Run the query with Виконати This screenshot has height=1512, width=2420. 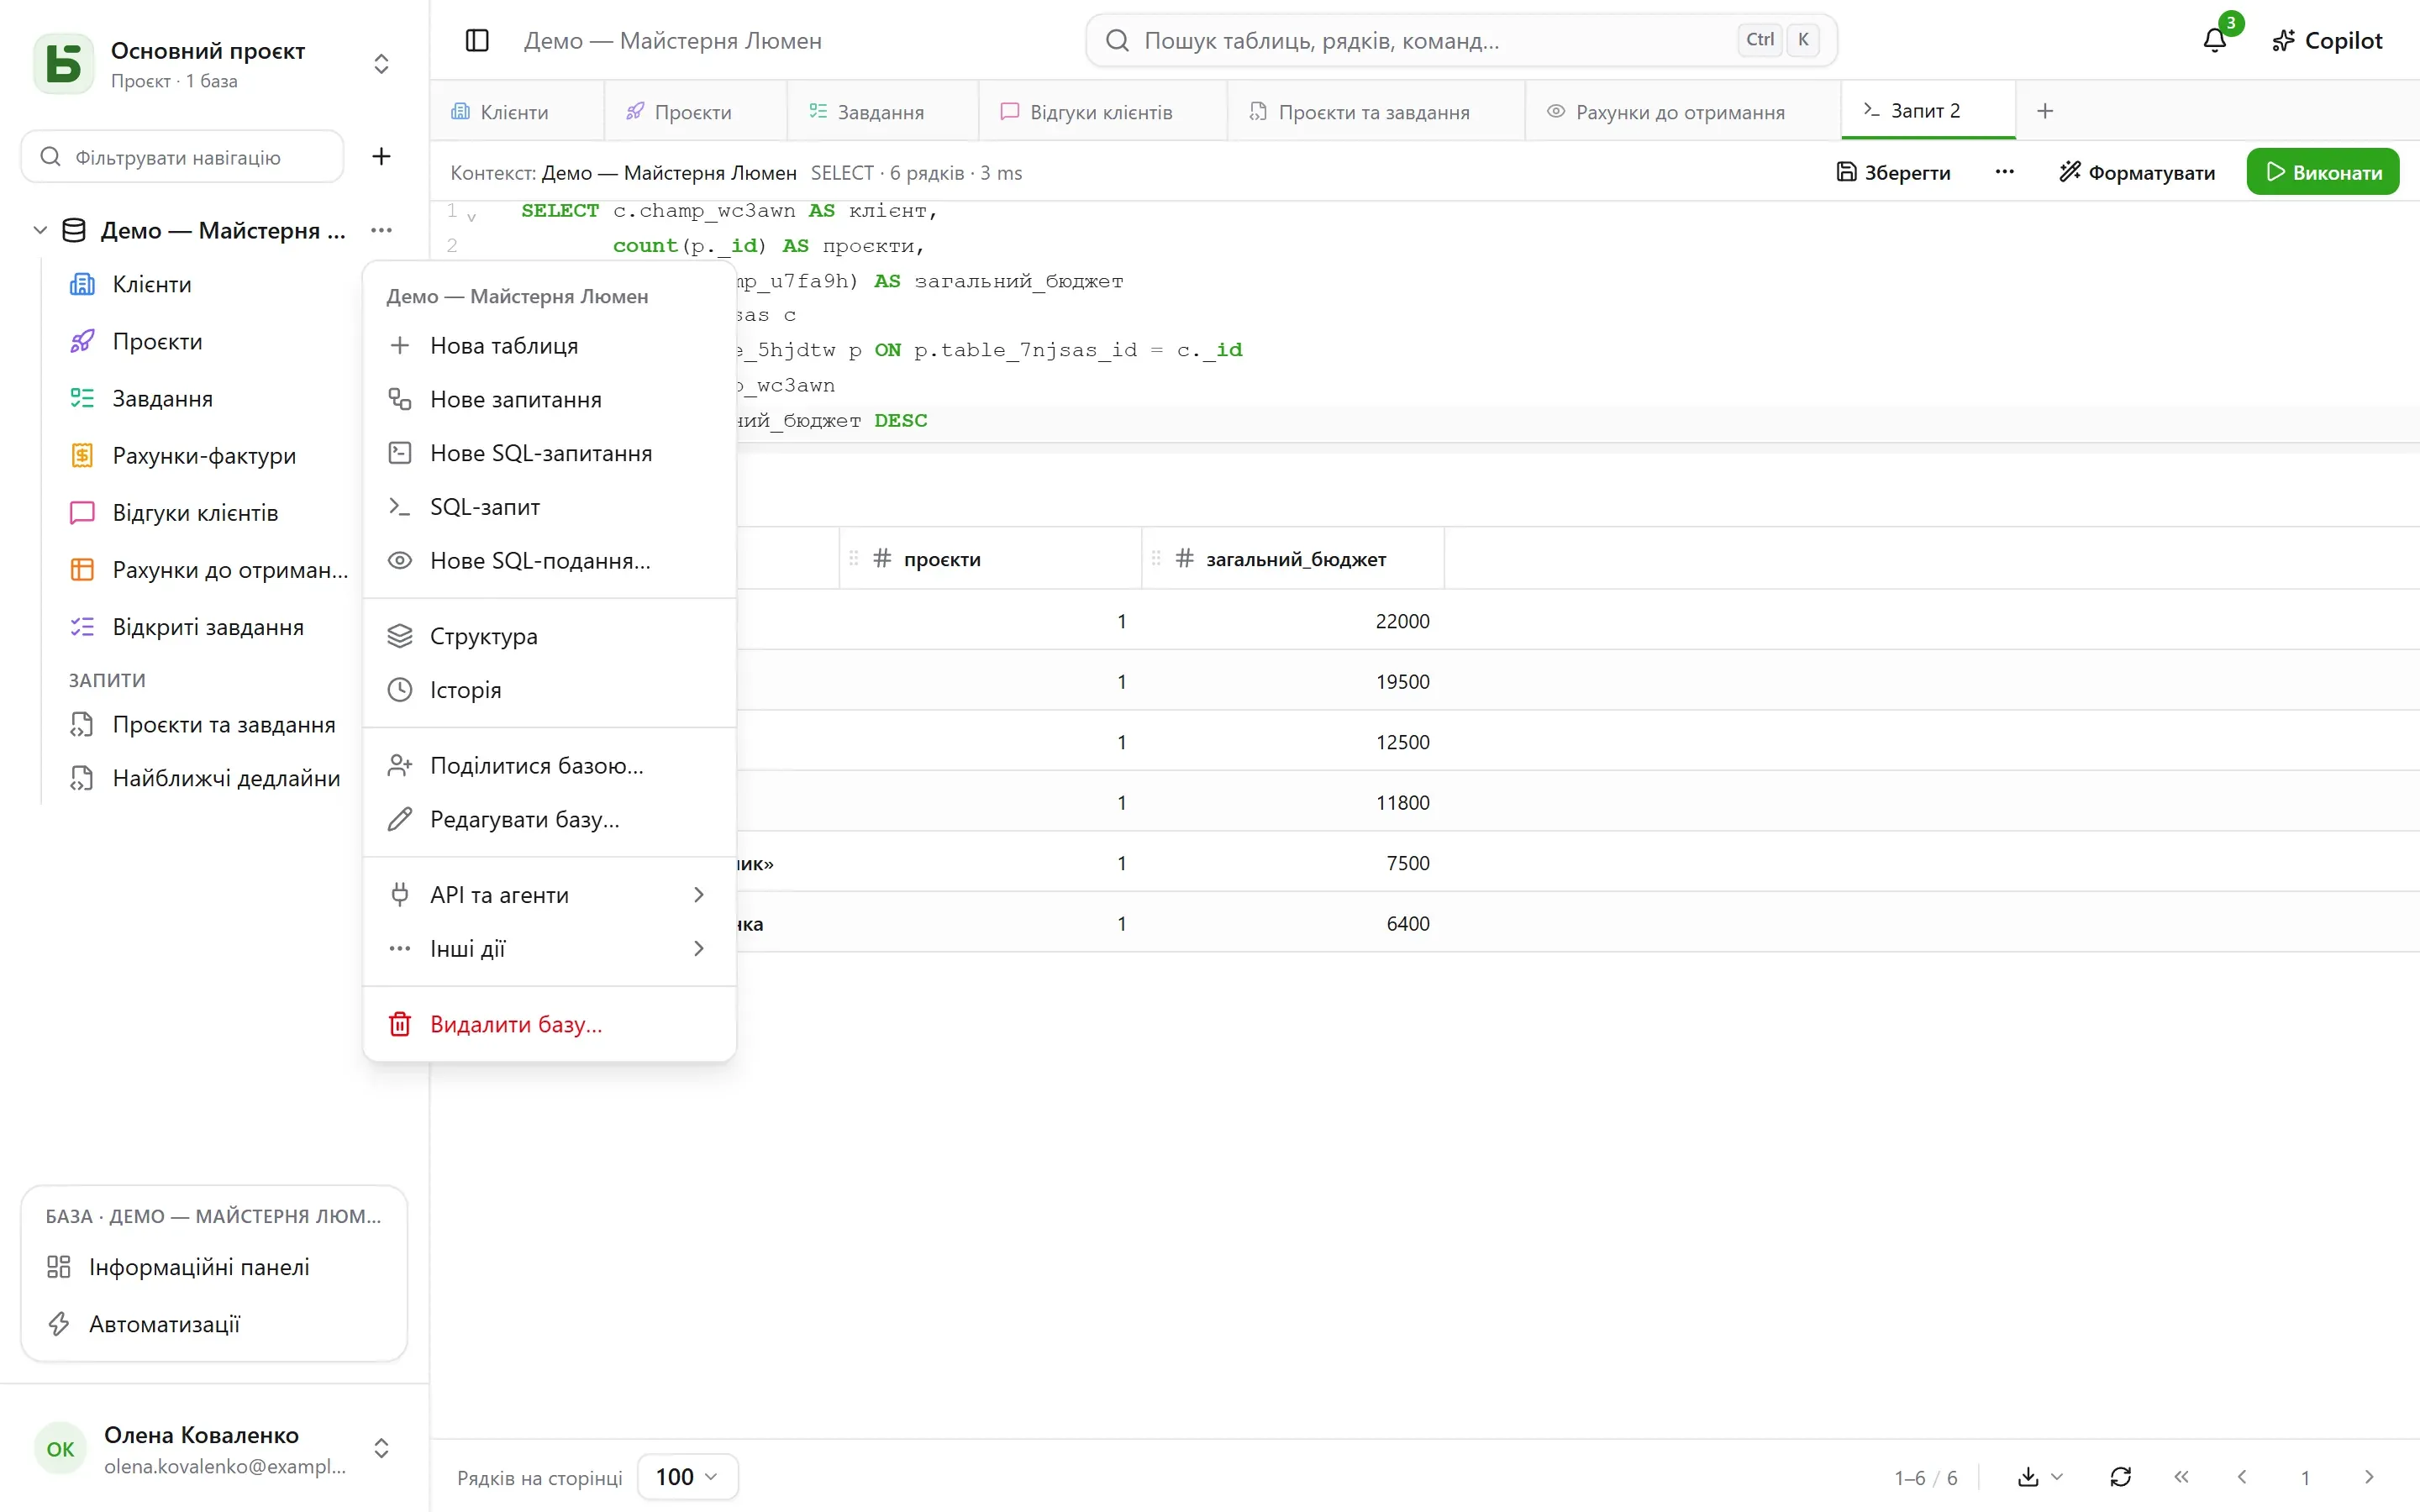tap(2322, 172)
